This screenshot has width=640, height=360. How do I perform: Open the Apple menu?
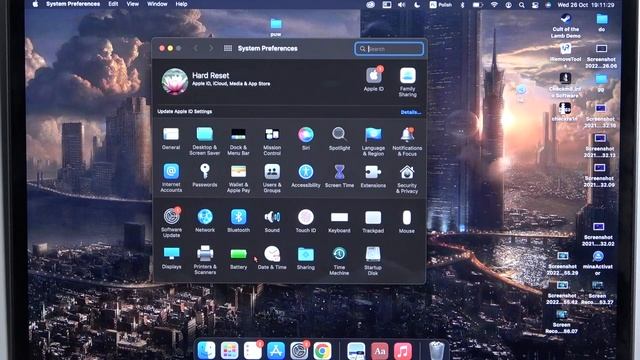tap(36, 4)
